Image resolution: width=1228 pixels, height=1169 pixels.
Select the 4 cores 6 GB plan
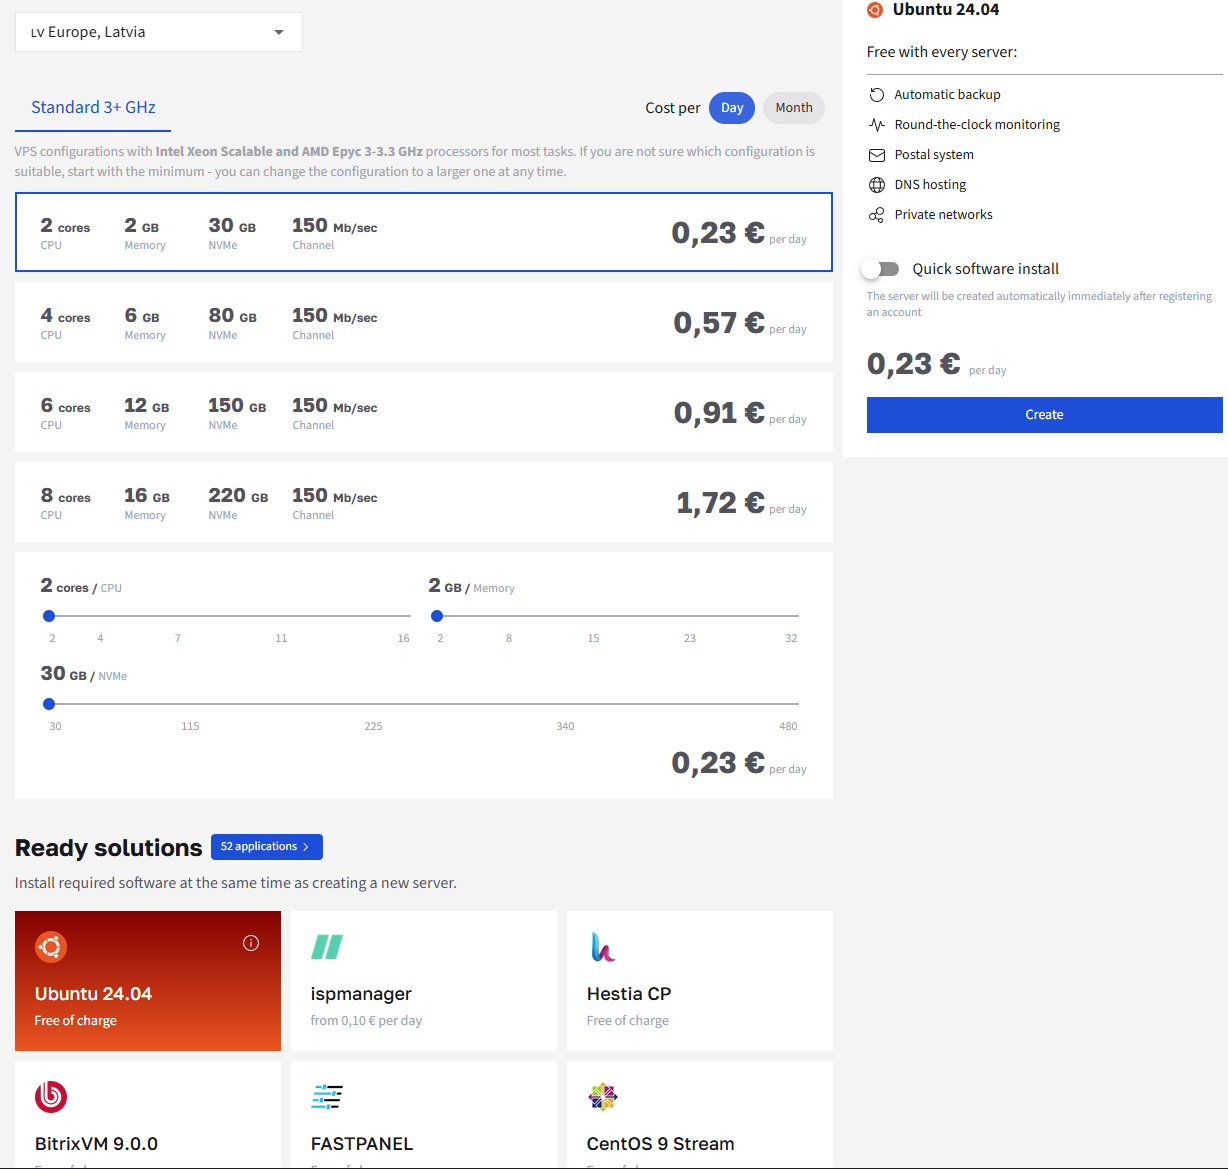424,322
